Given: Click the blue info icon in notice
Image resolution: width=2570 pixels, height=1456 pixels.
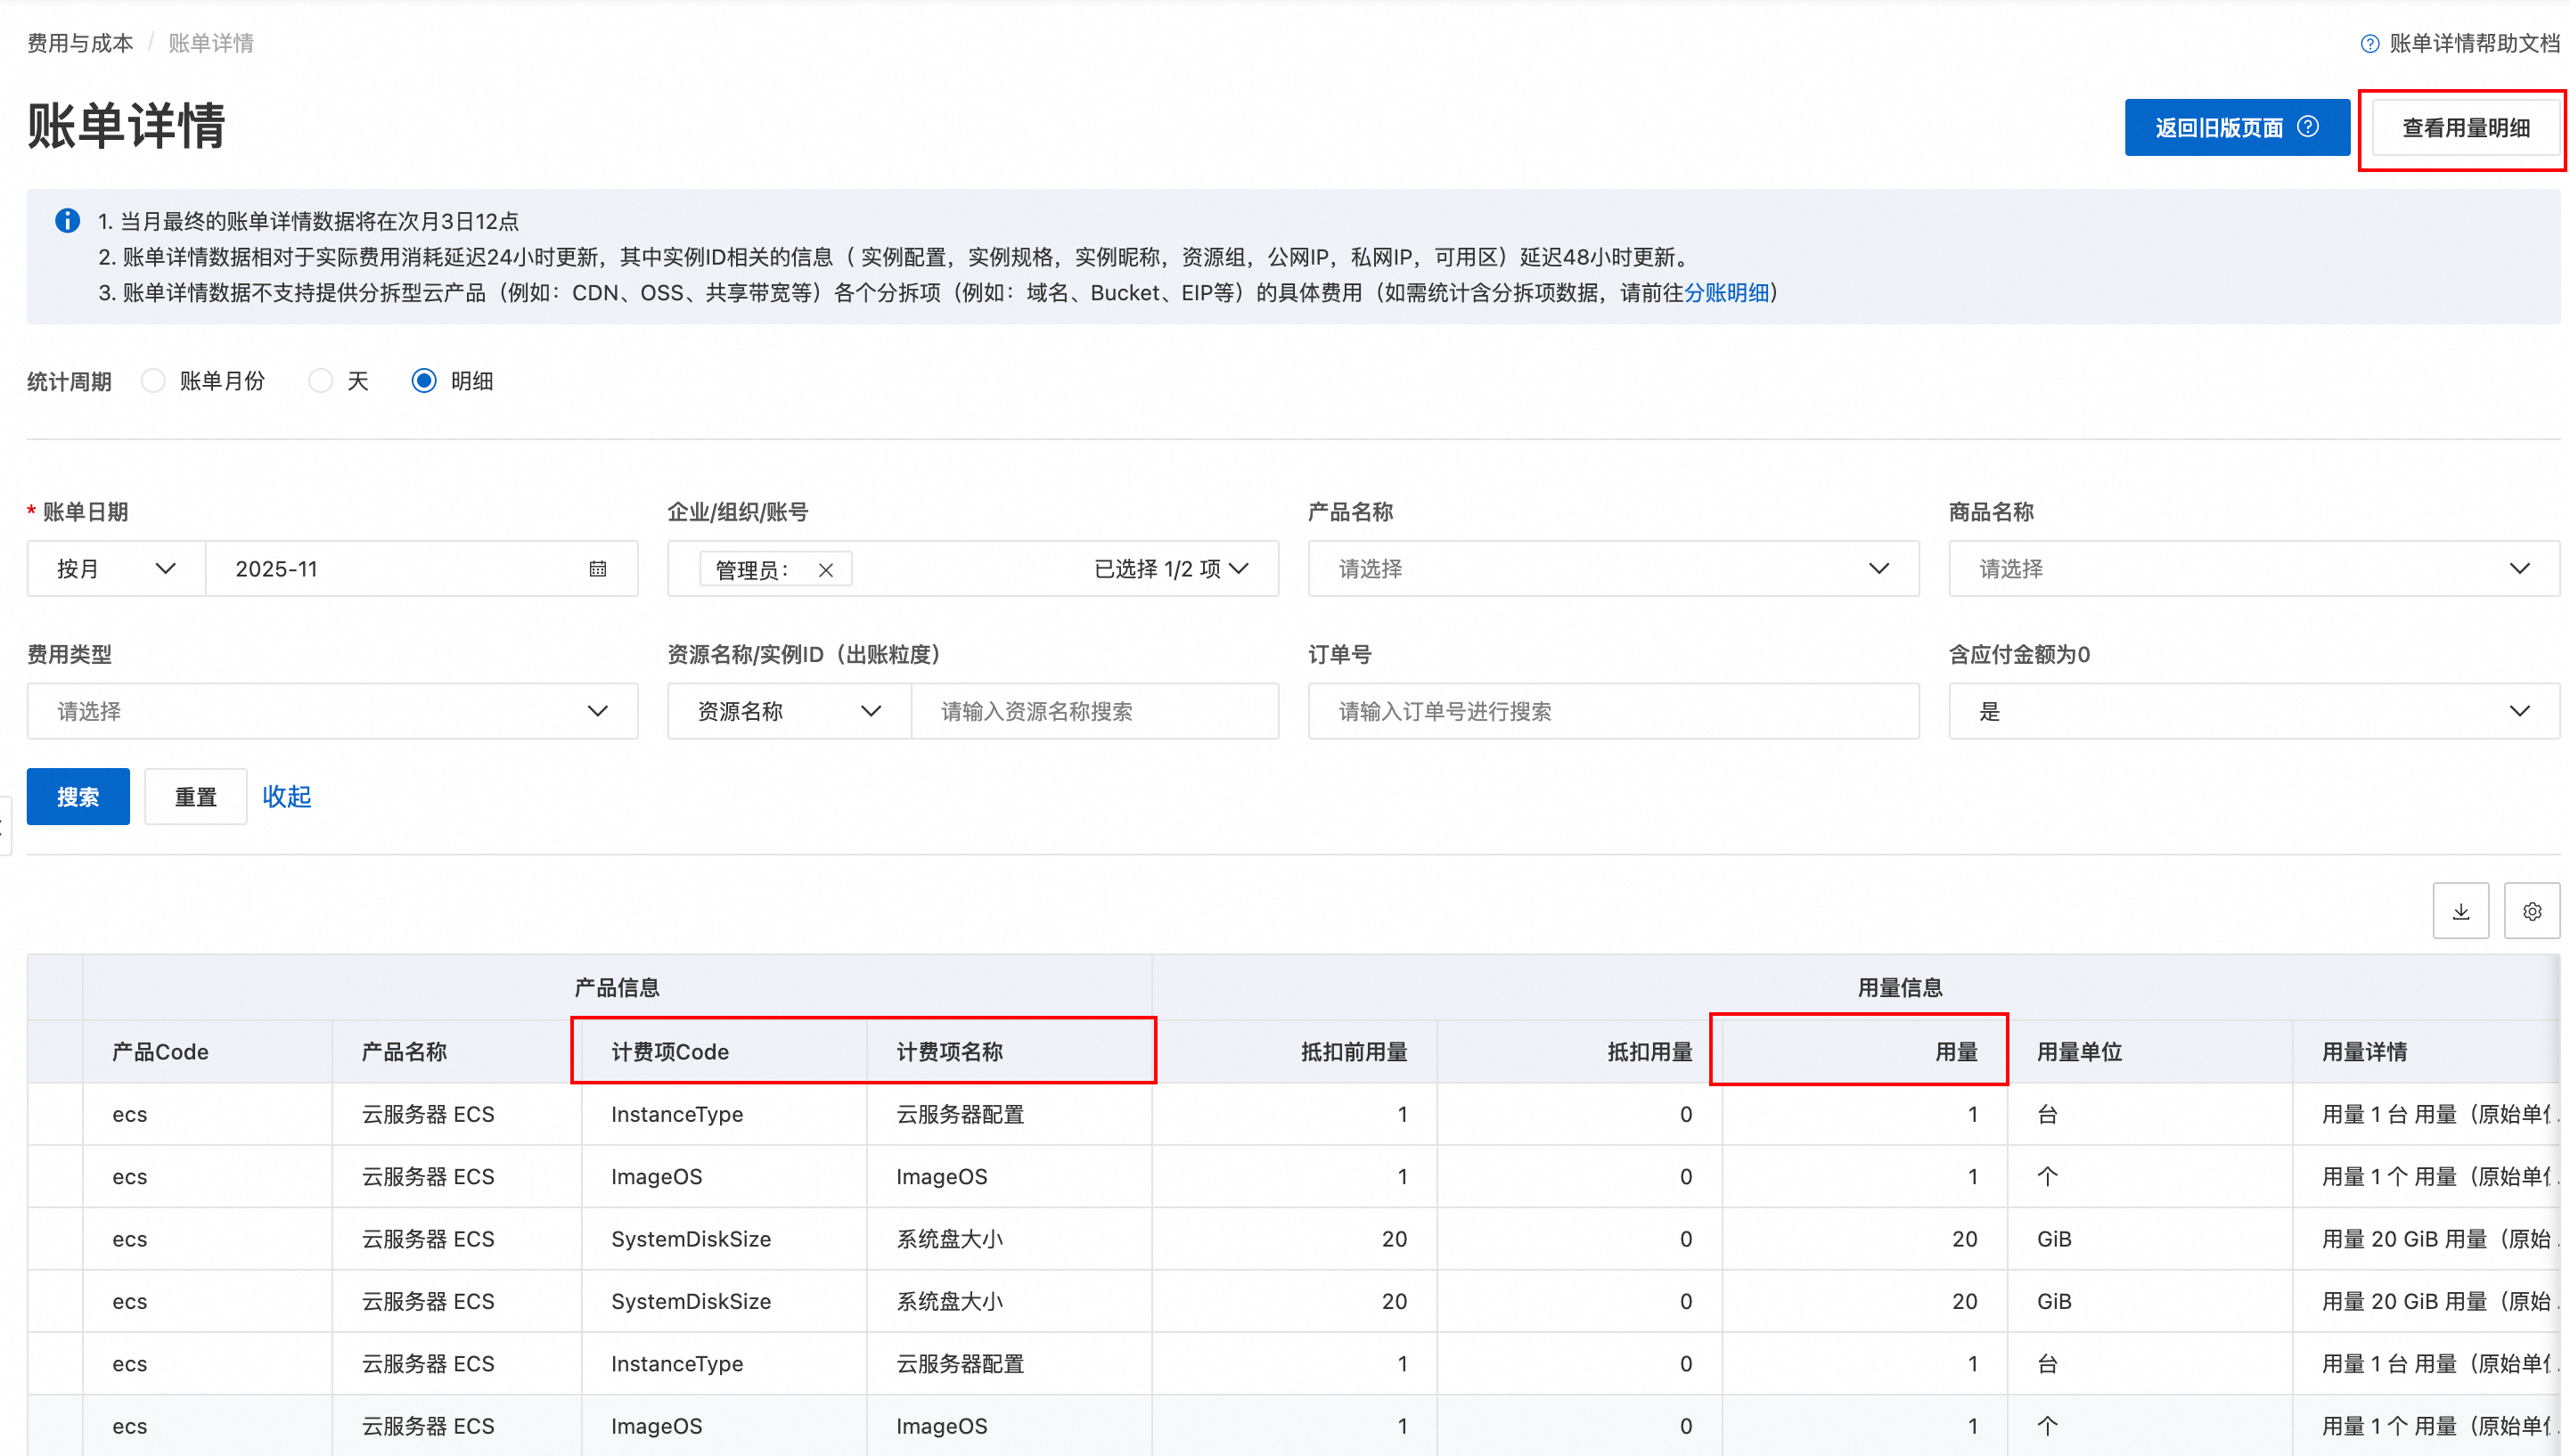Looking at the screenshot, I should click(67, 221).
